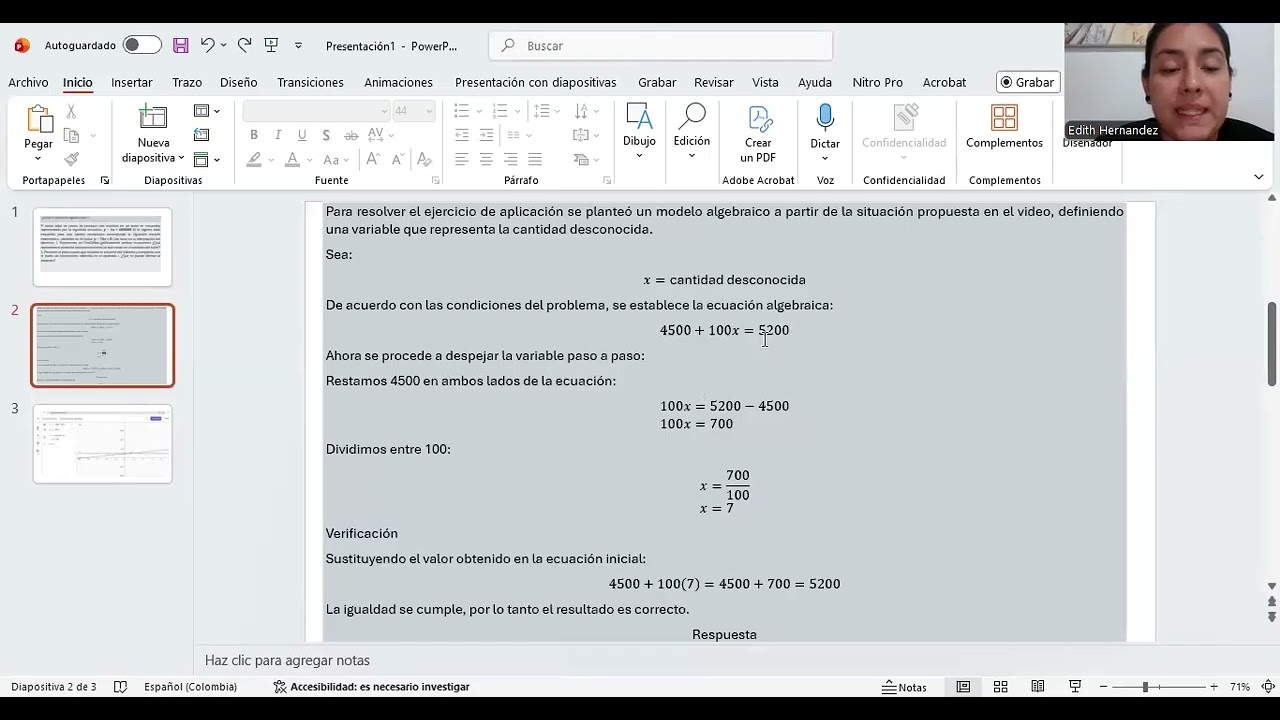
Task: Open the slide Section dropdown
Action: pos(207,159)
